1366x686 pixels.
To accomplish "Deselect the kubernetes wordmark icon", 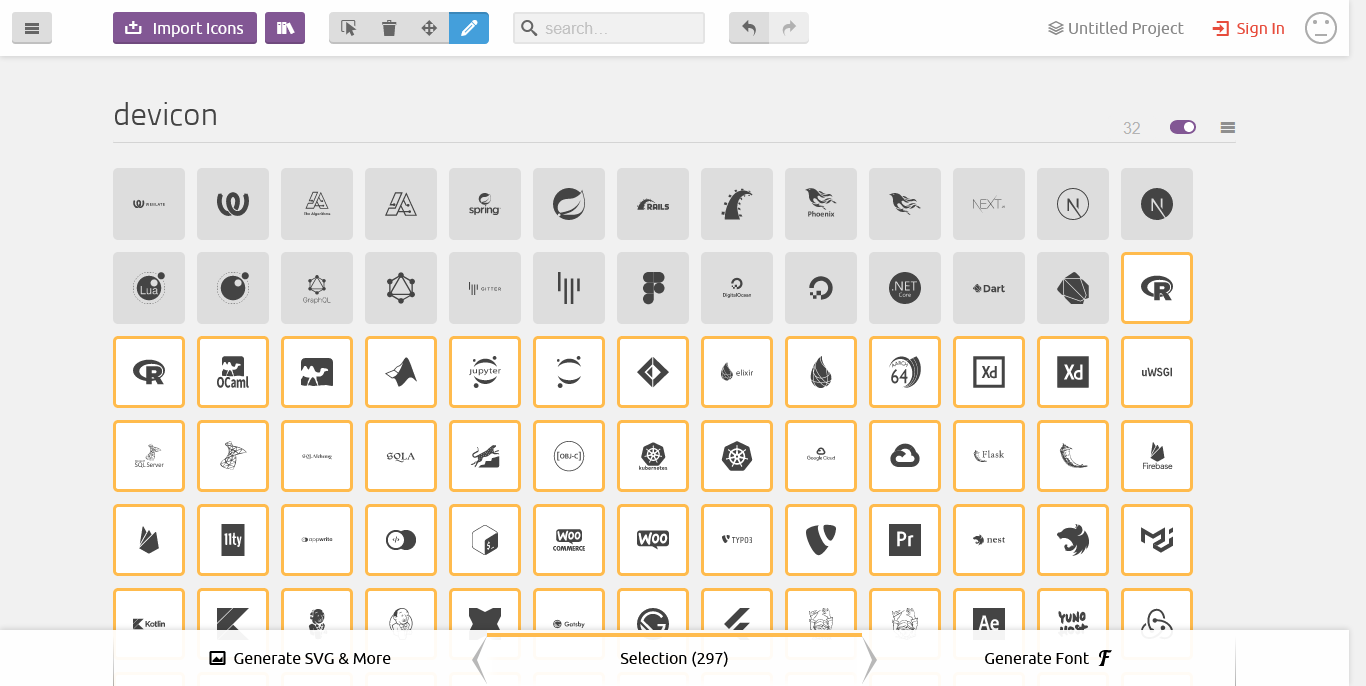I will pyautogui.click(x=653, y=456).
